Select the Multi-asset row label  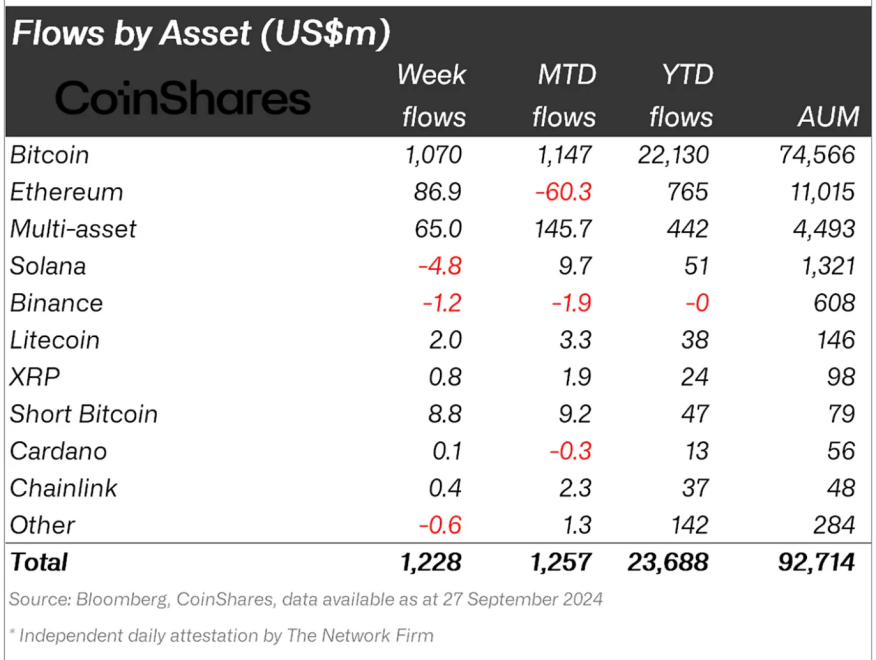[73, 229]
